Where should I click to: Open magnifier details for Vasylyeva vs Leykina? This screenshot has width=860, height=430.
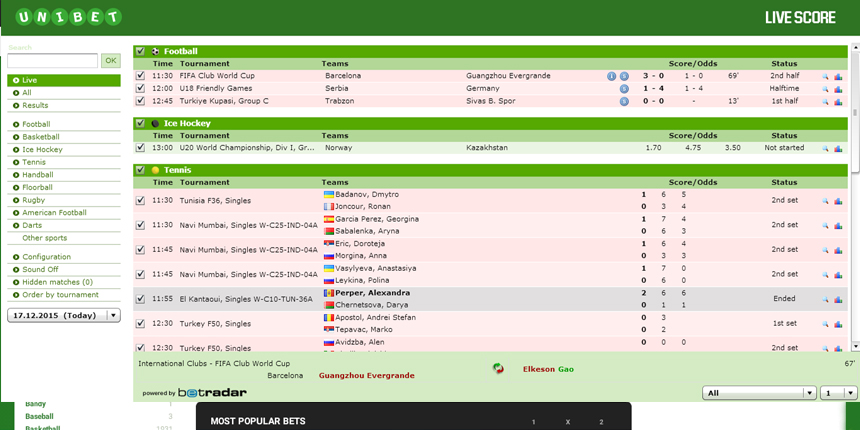[825, 275]
